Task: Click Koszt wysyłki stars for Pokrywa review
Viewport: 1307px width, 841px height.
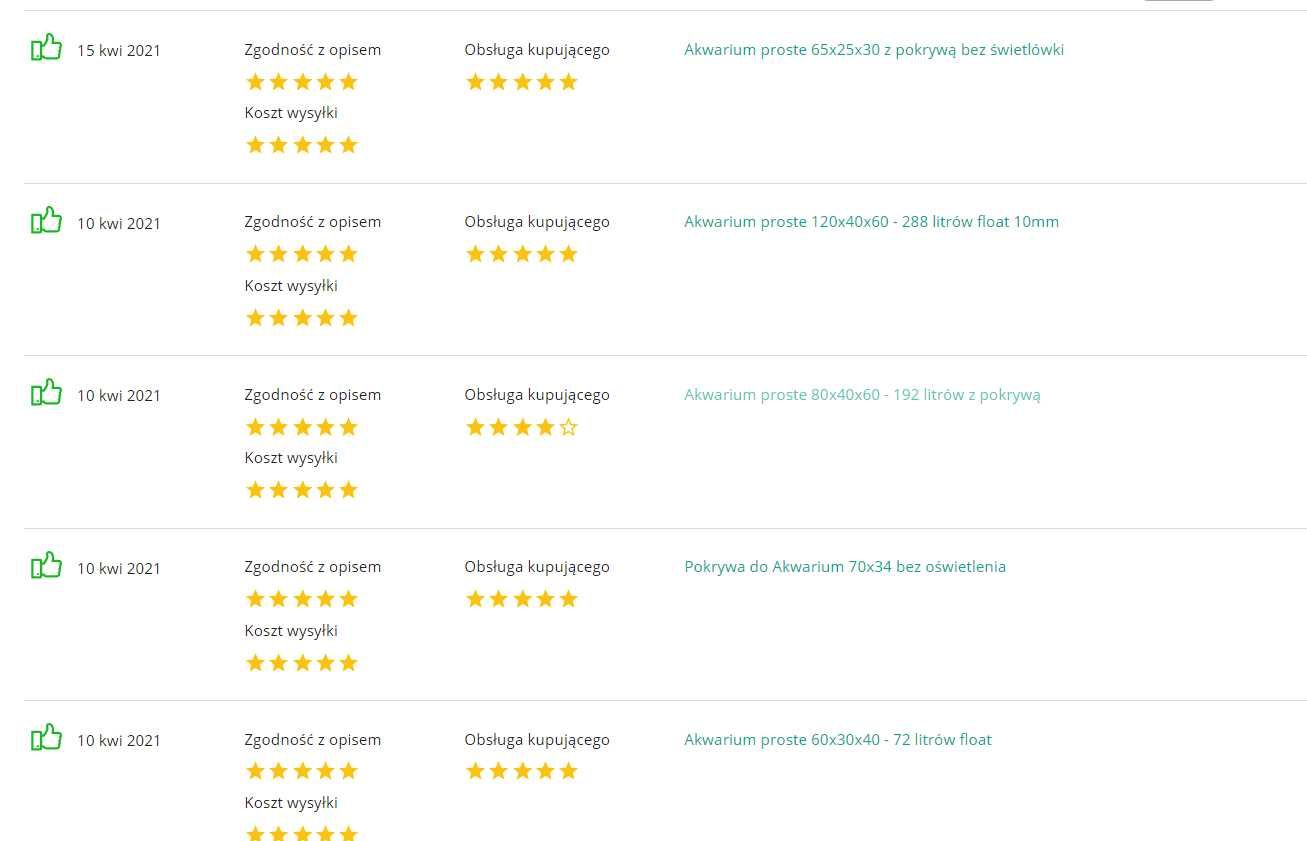Action: (x=302, y=663)
